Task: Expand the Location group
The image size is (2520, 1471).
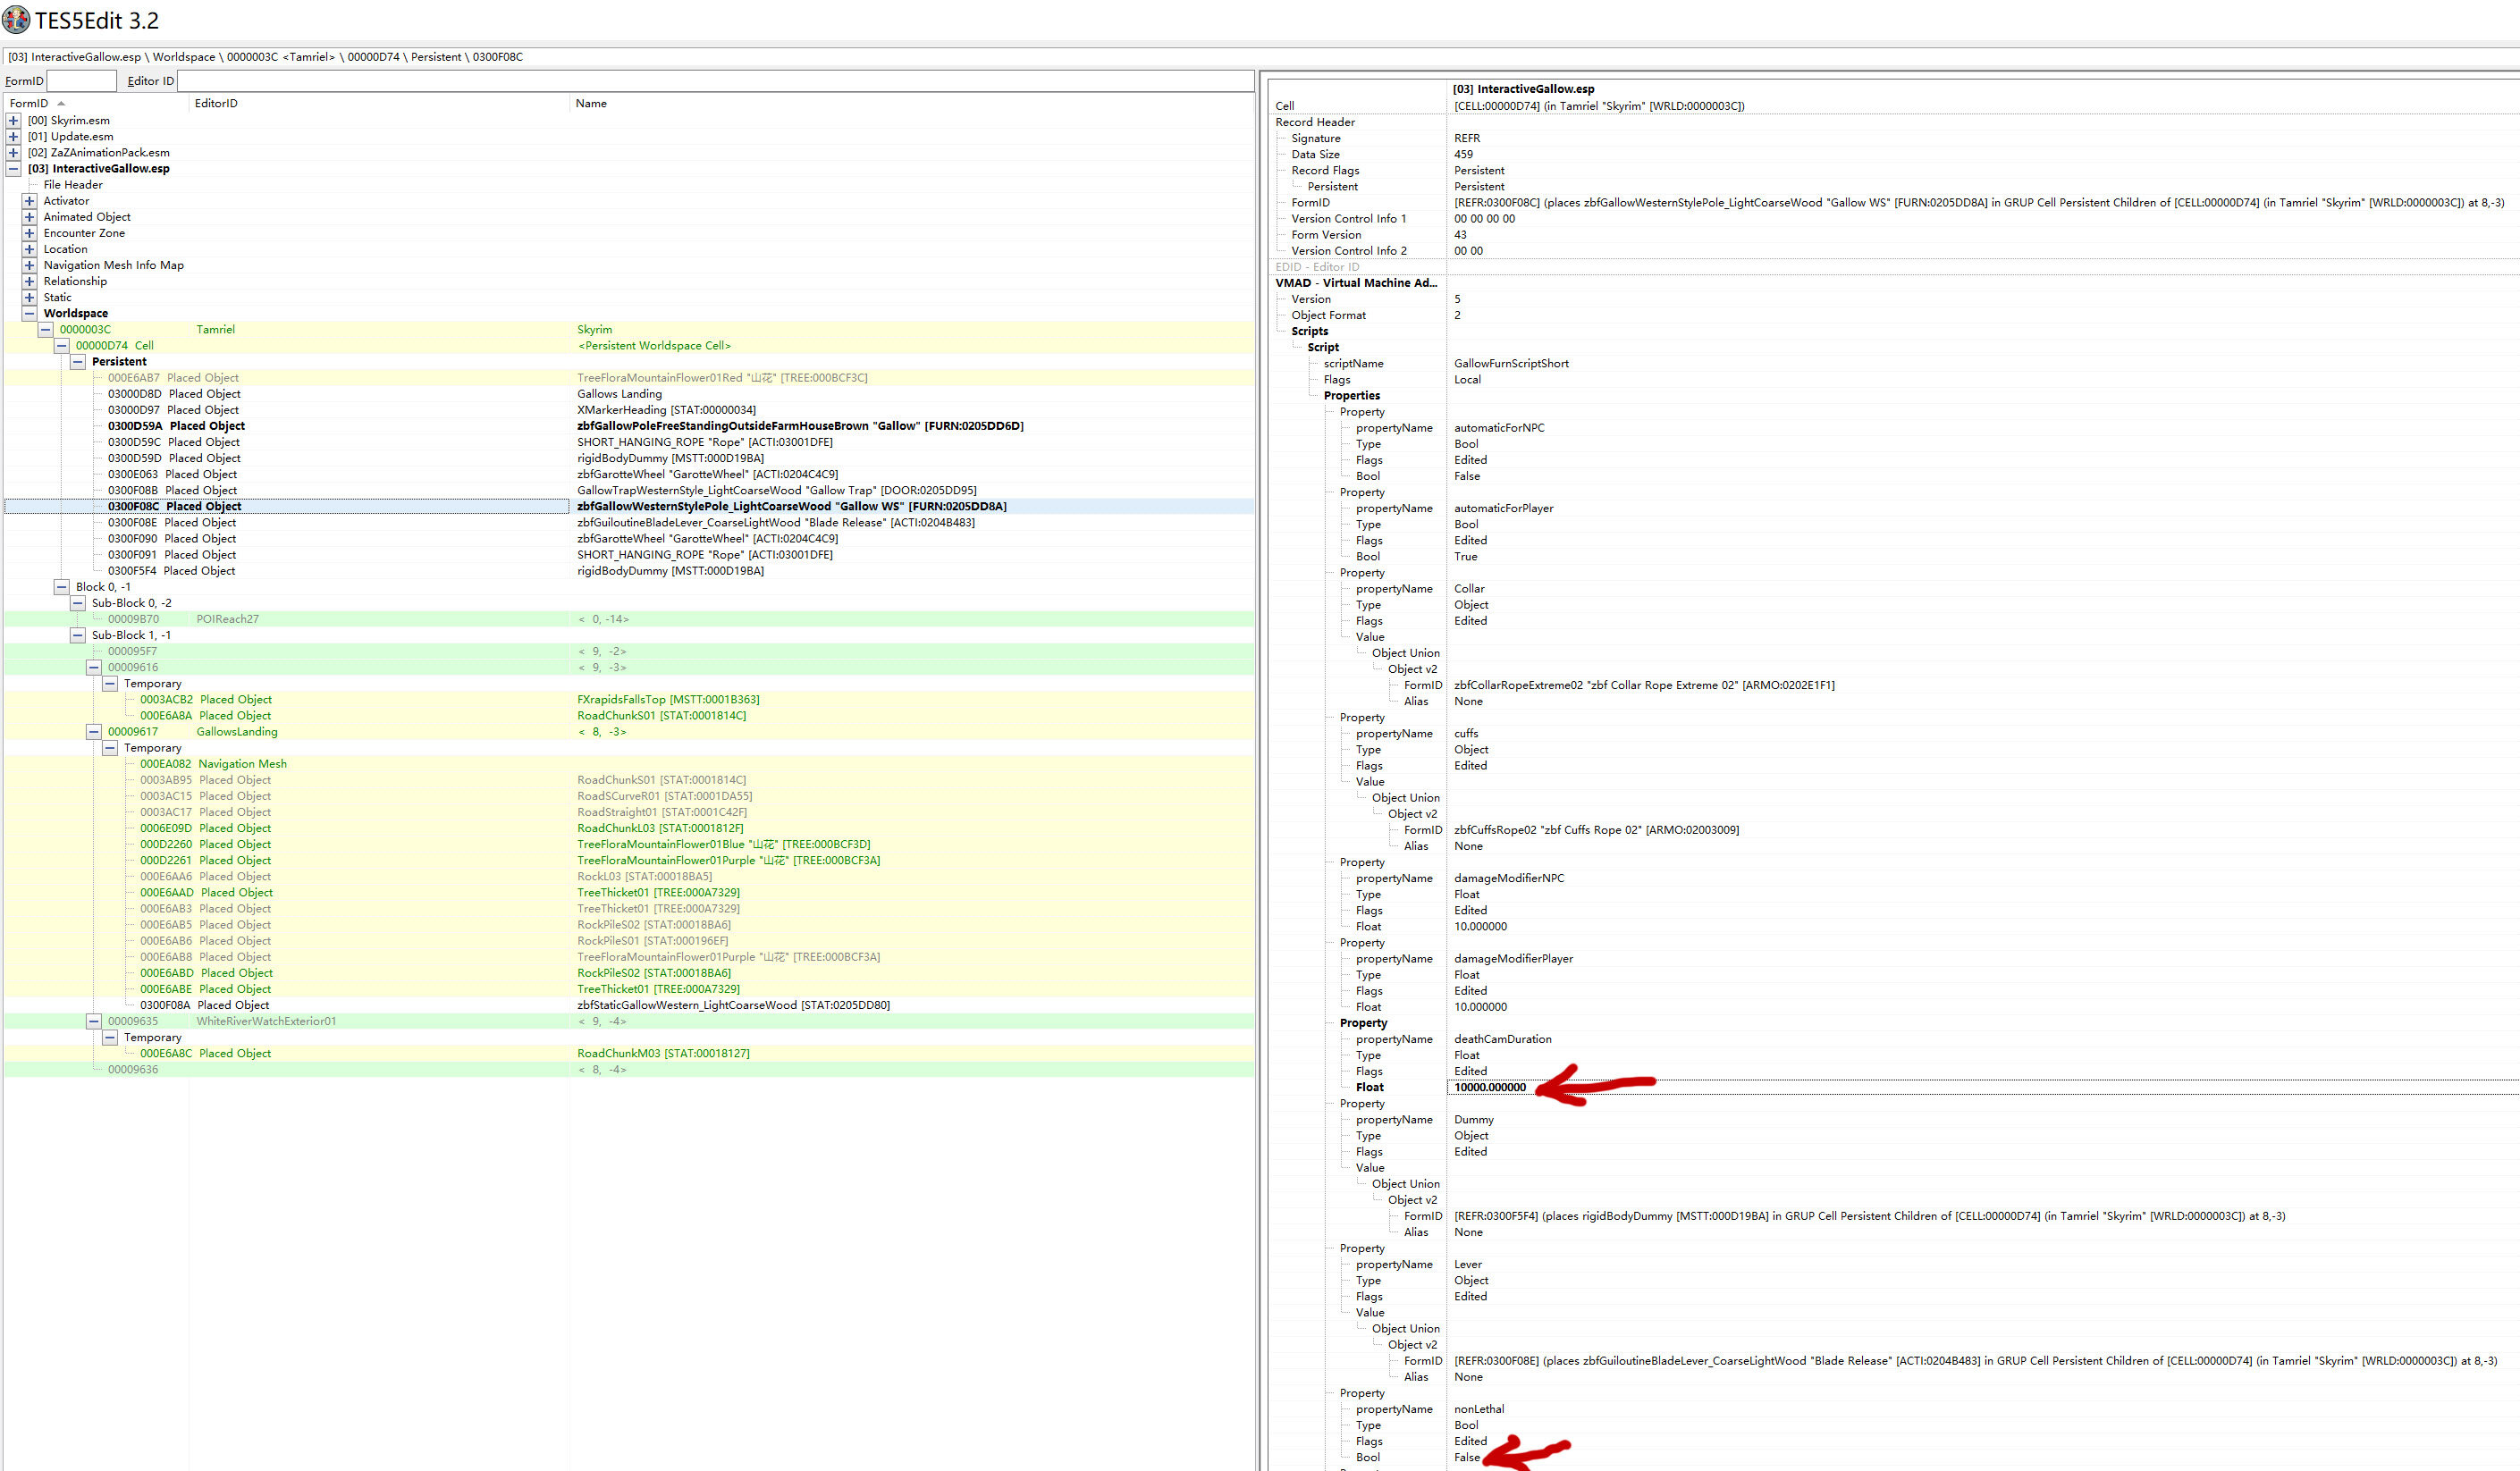Action: click(29, 249)
